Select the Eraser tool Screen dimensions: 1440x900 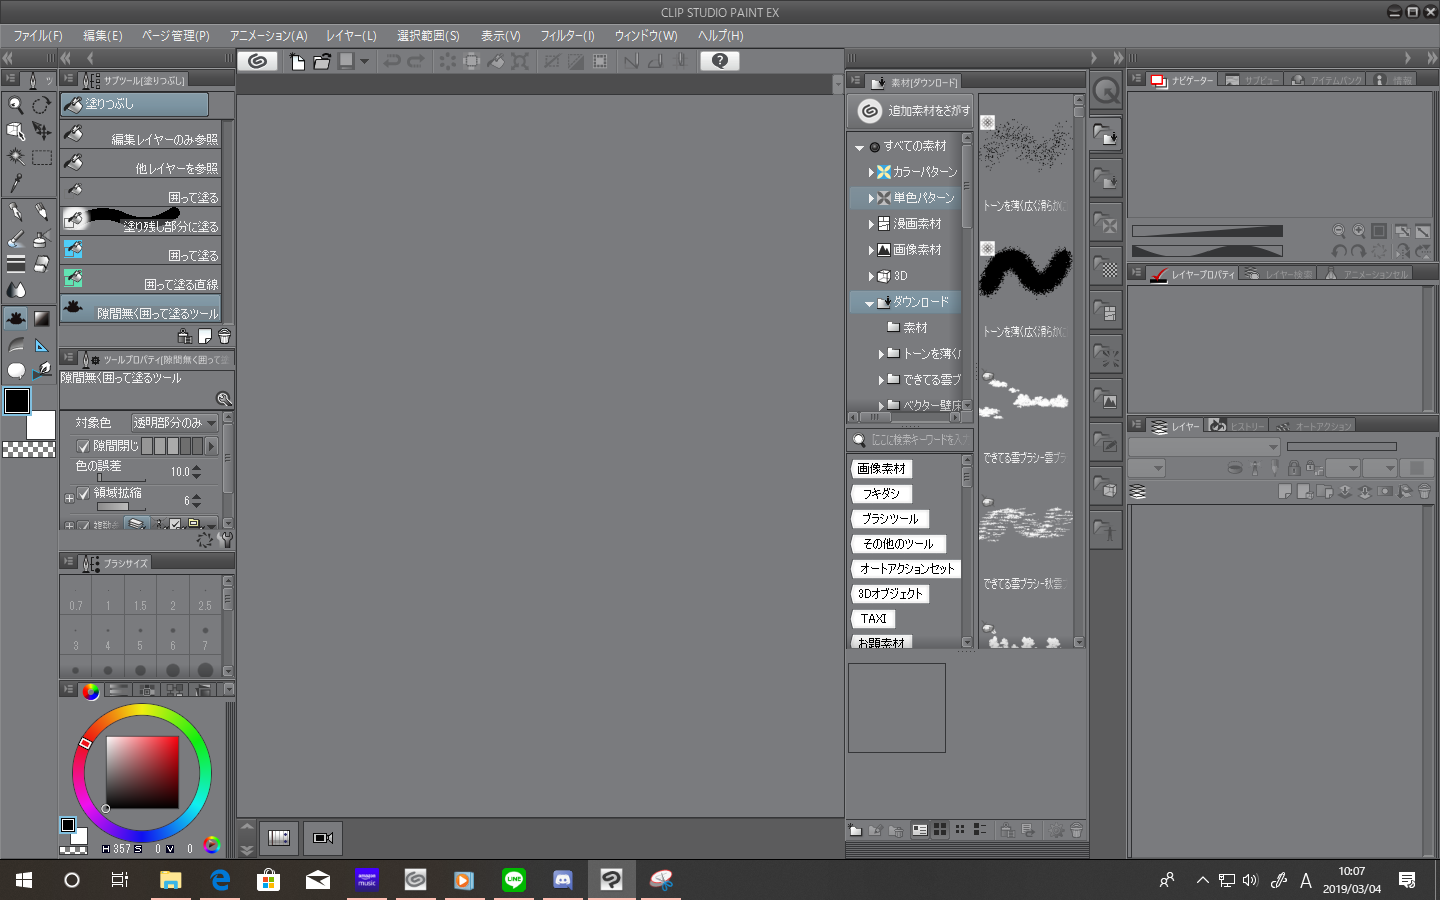tap(41, 264)
